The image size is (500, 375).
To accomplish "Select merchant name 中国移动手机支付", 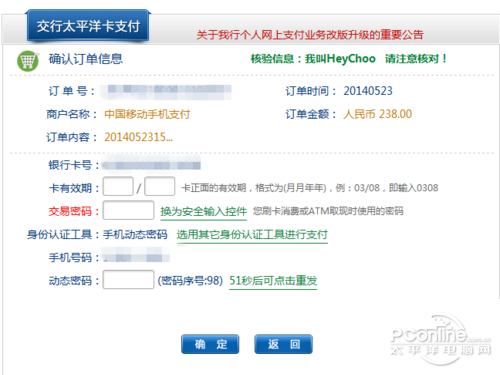I will [147, 114].
